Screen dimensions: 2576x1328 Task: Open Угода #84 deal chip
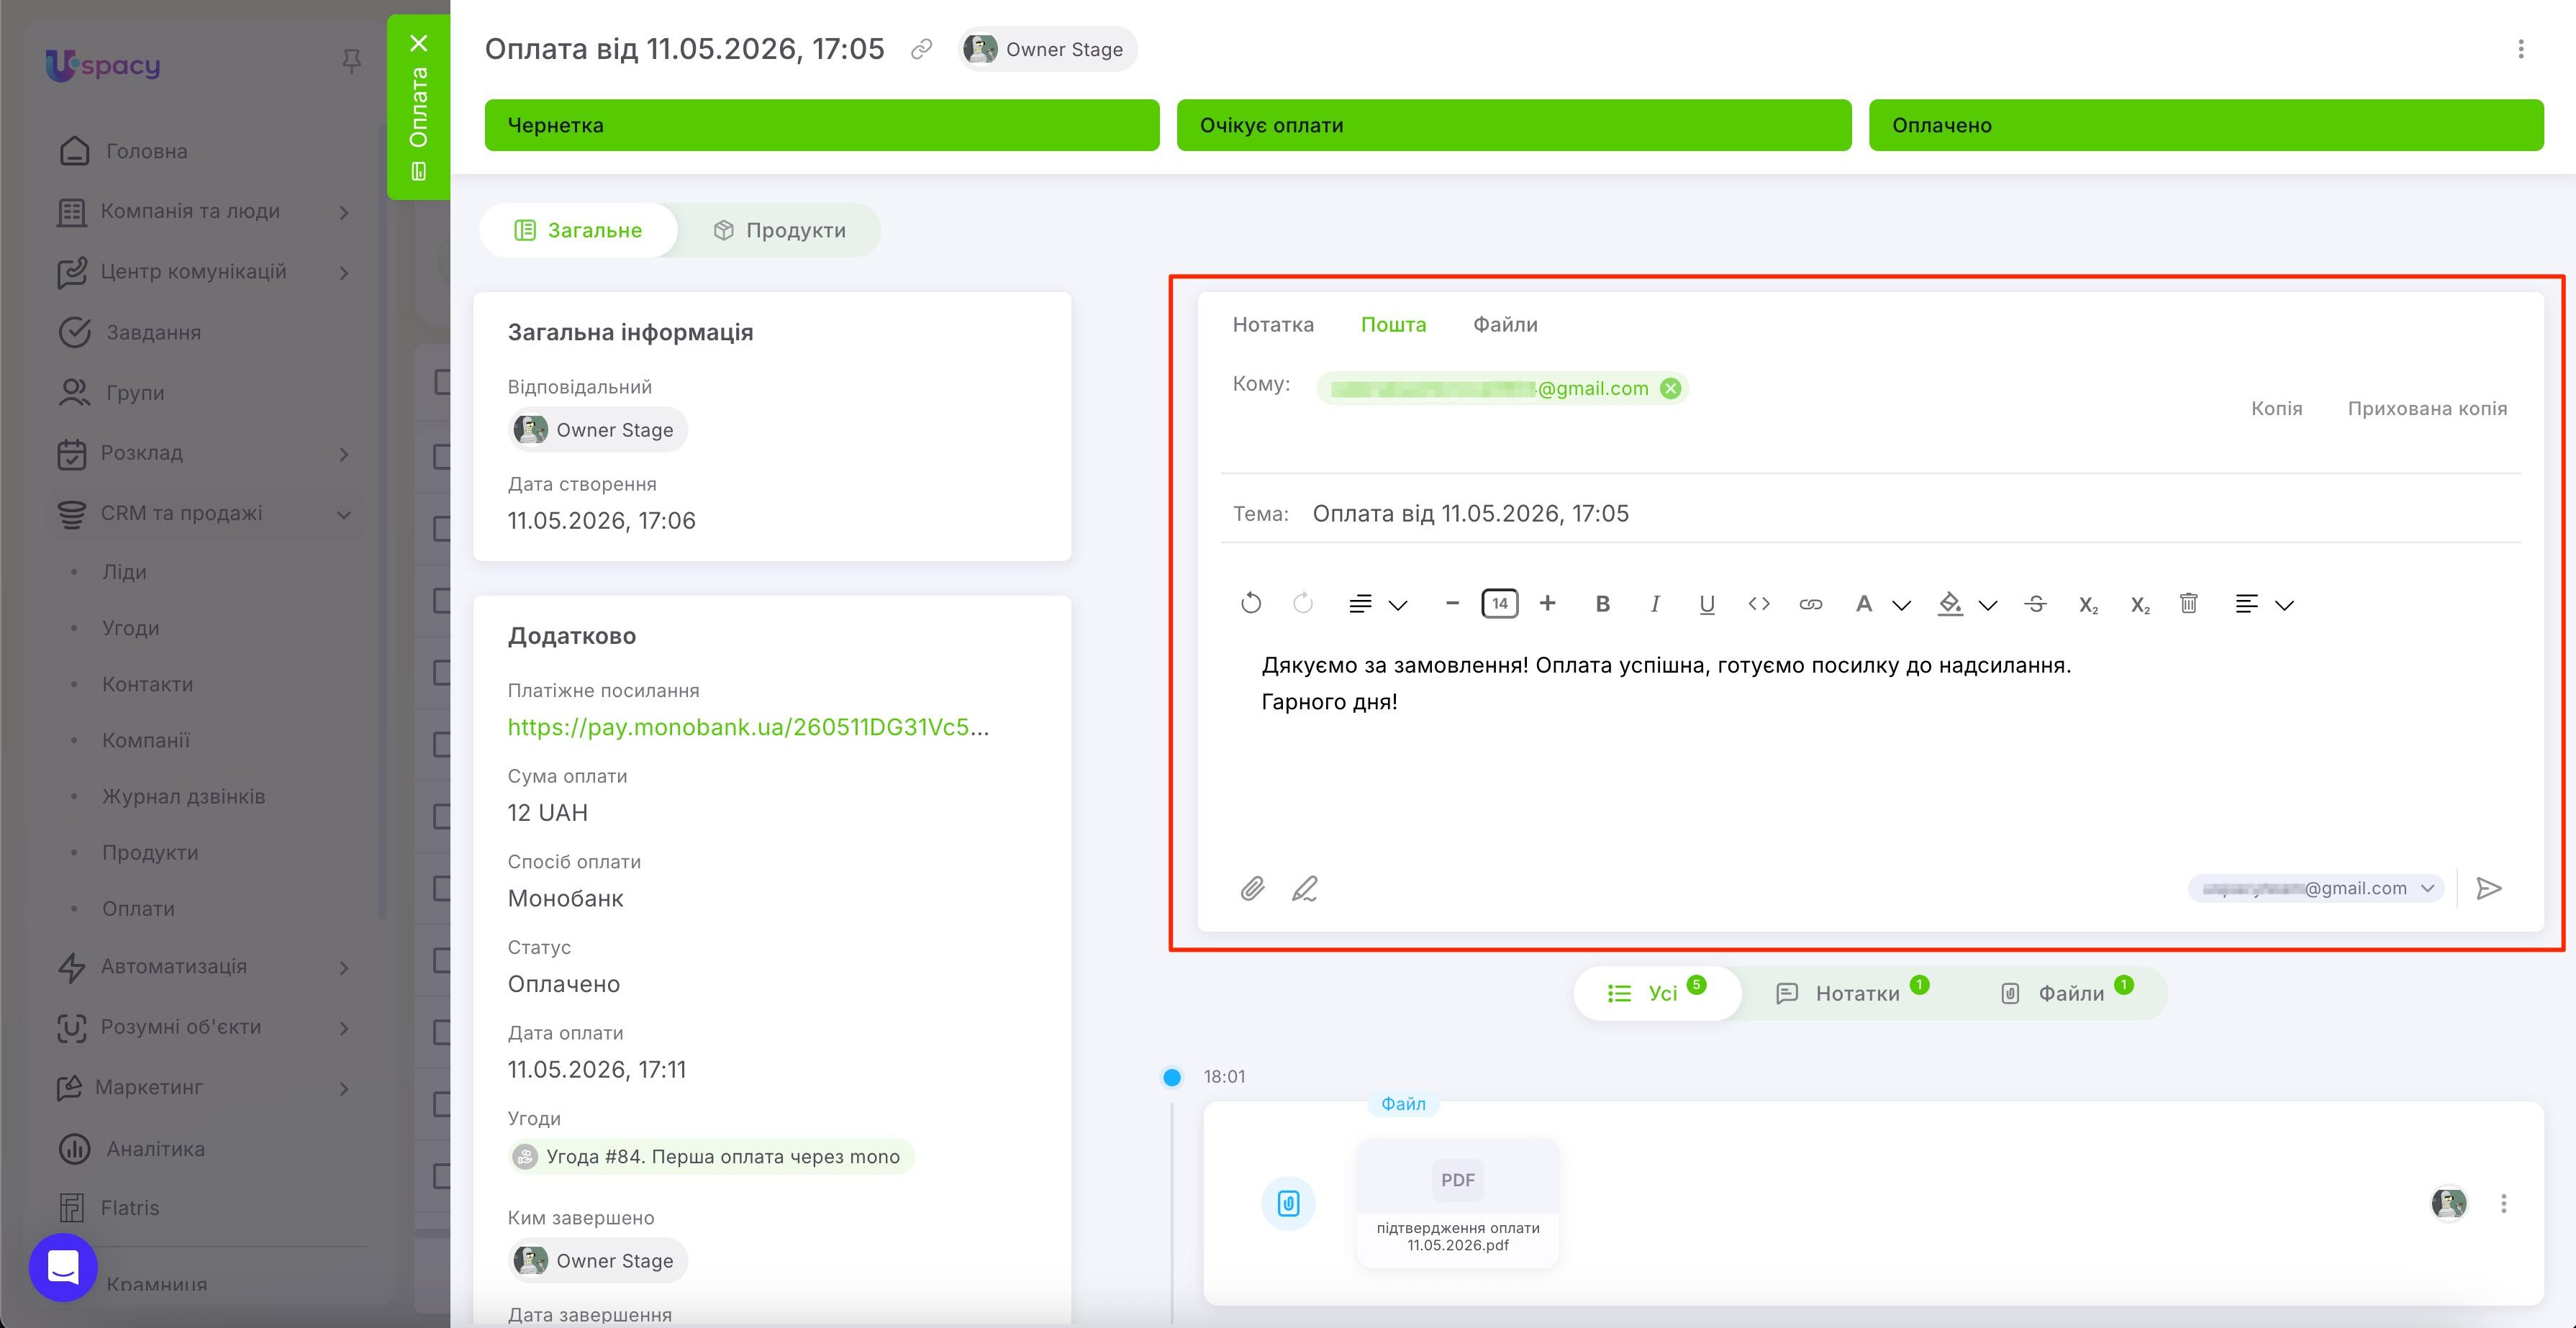[x=711, y=1156]
